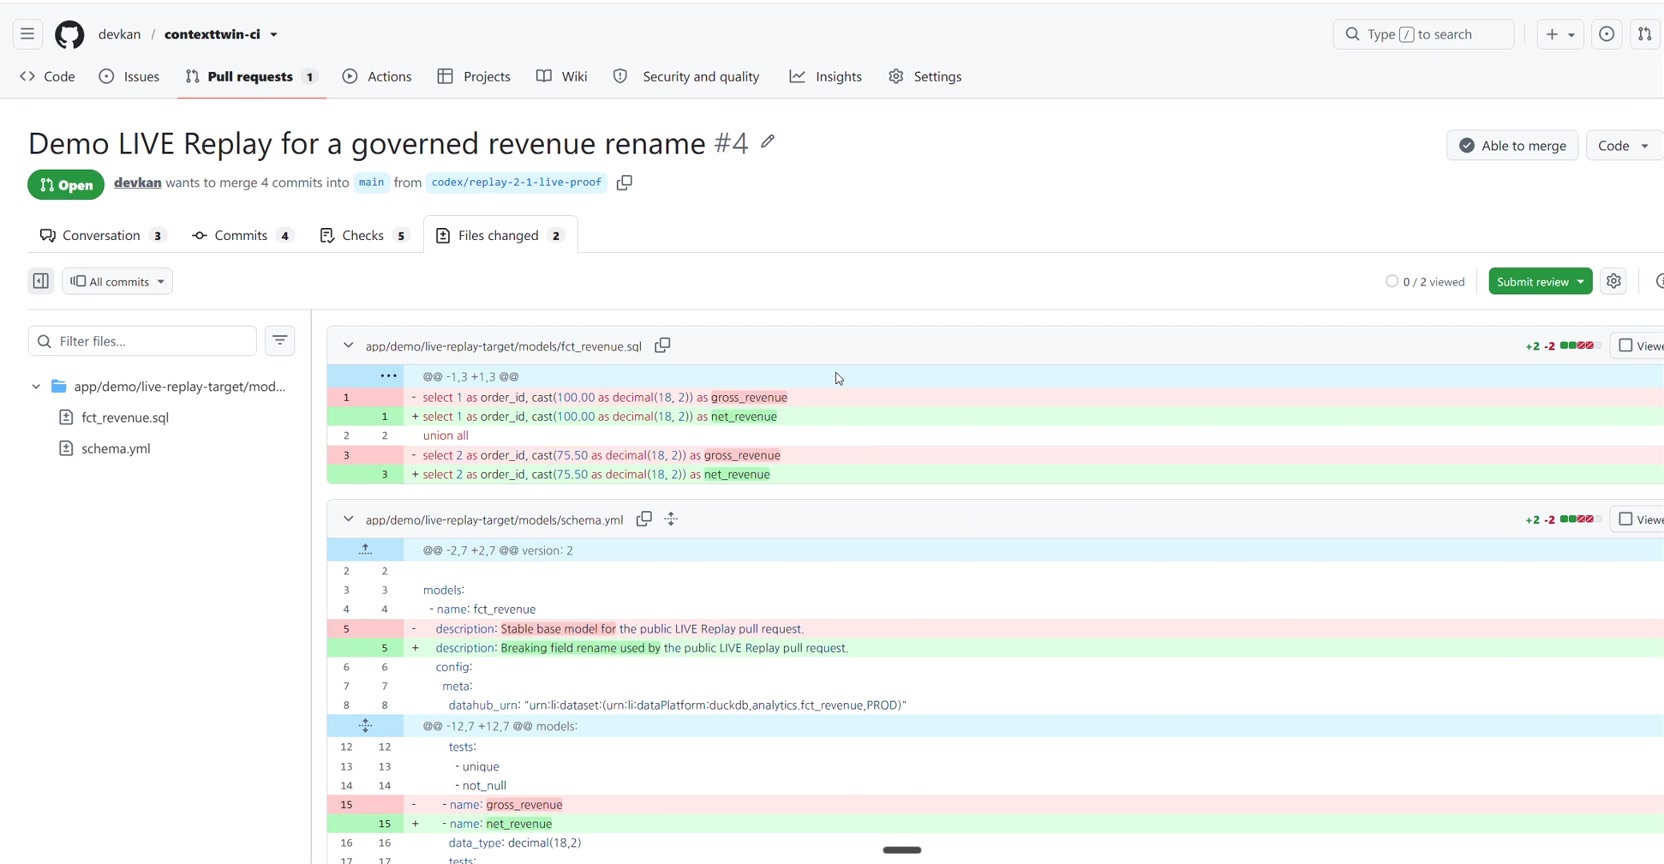
Task: Click the contexttwin-ci repository link
Action: coord(212,34)
